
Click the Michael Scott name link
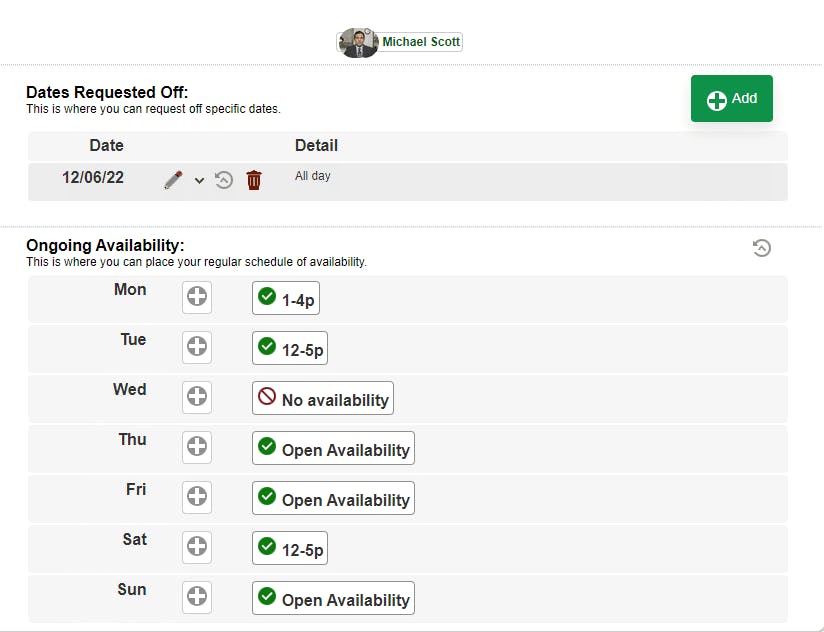click(x=421, y=42)
